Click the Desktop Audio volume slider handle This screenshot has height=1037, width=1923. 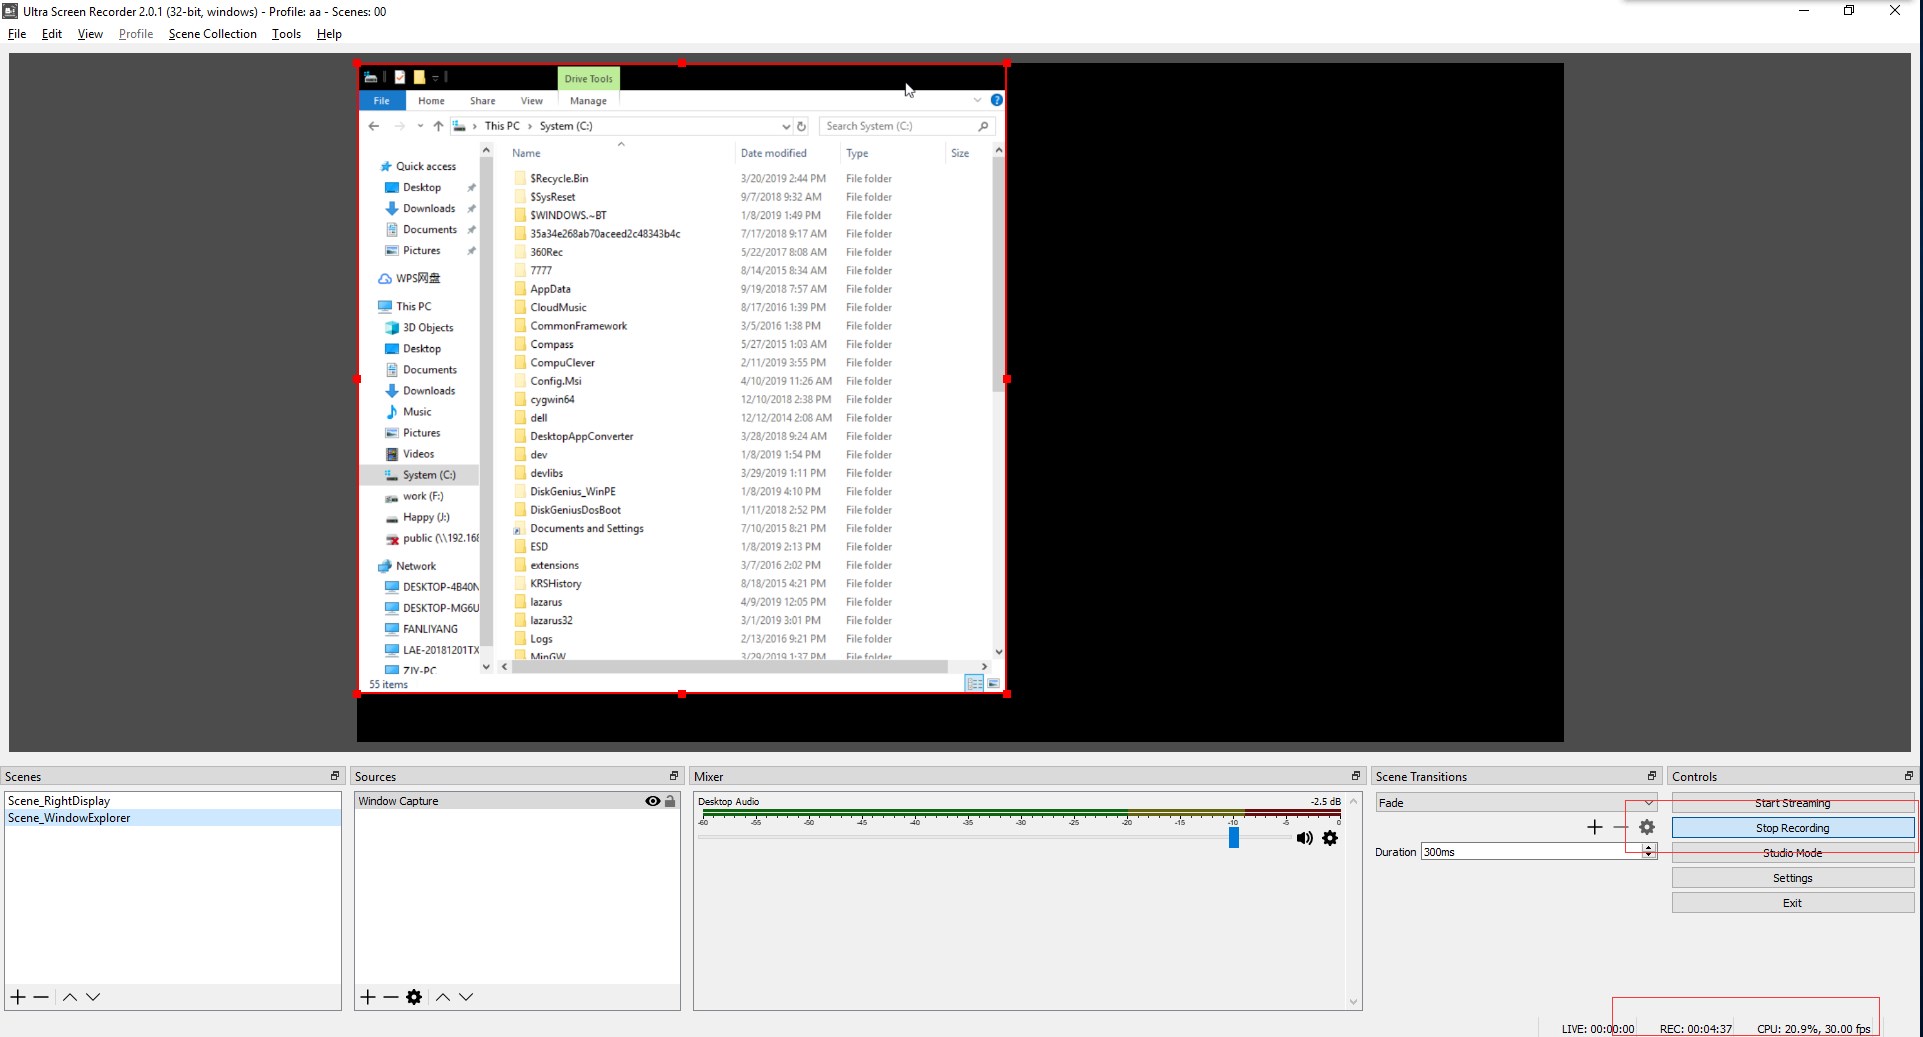tap(1234, 837)
